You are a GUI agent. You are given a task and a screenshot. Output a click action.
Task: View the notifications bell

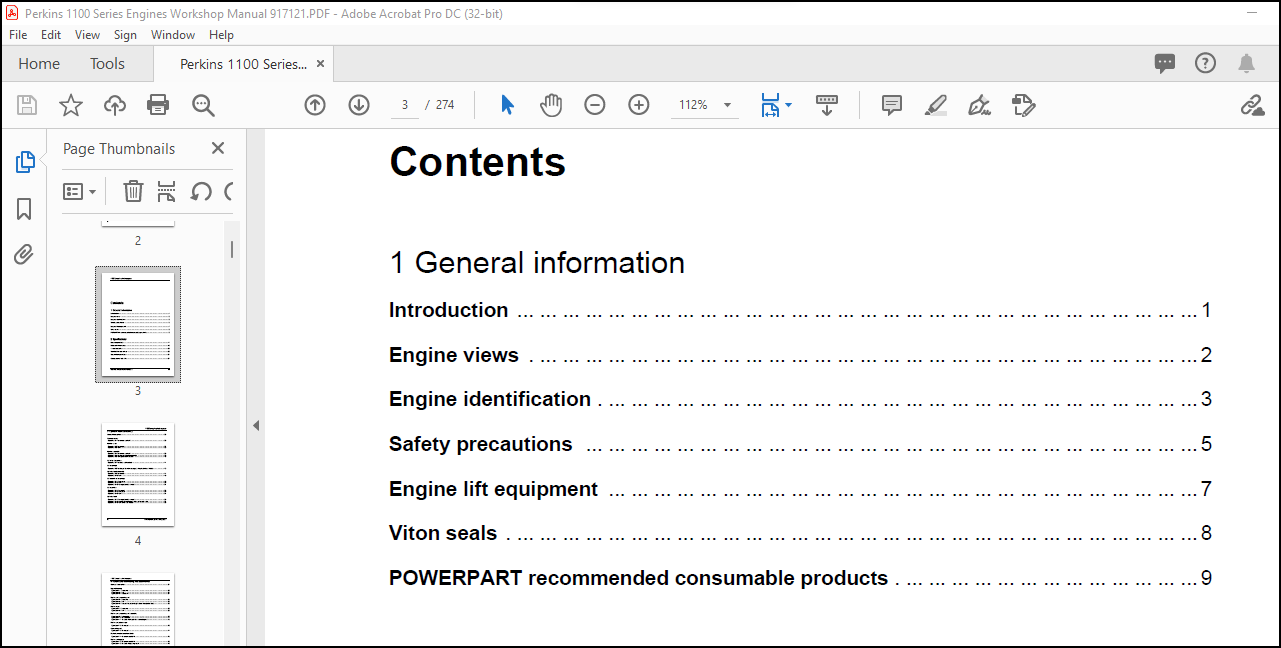point(1246,63)
